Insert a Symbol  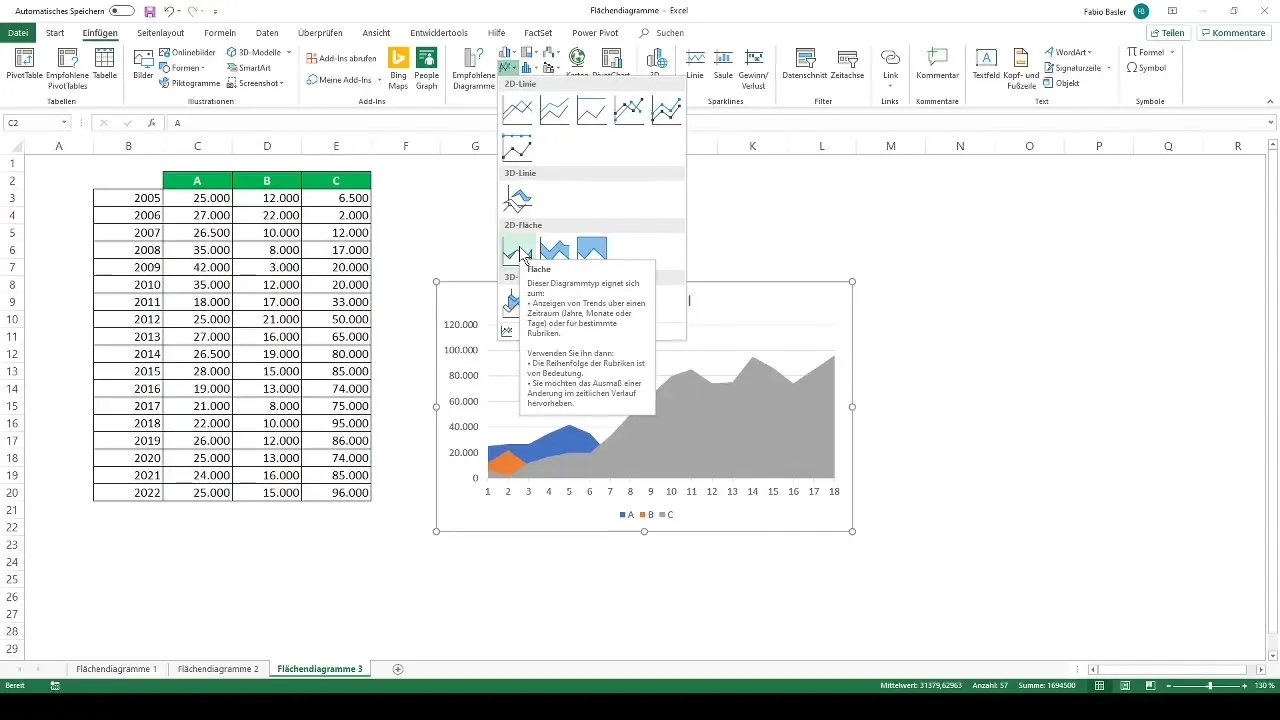point(1146,67)
